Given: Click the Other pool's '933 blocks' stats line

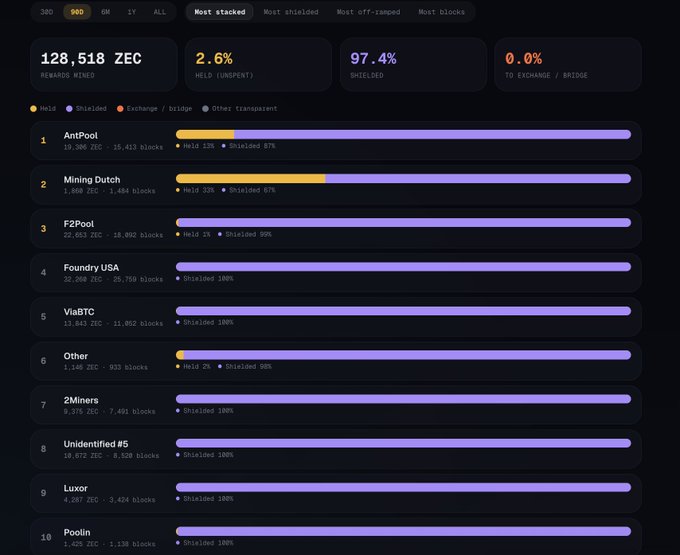Looking at the screenshot, I should pyautogui.click(x=105, y=368).
